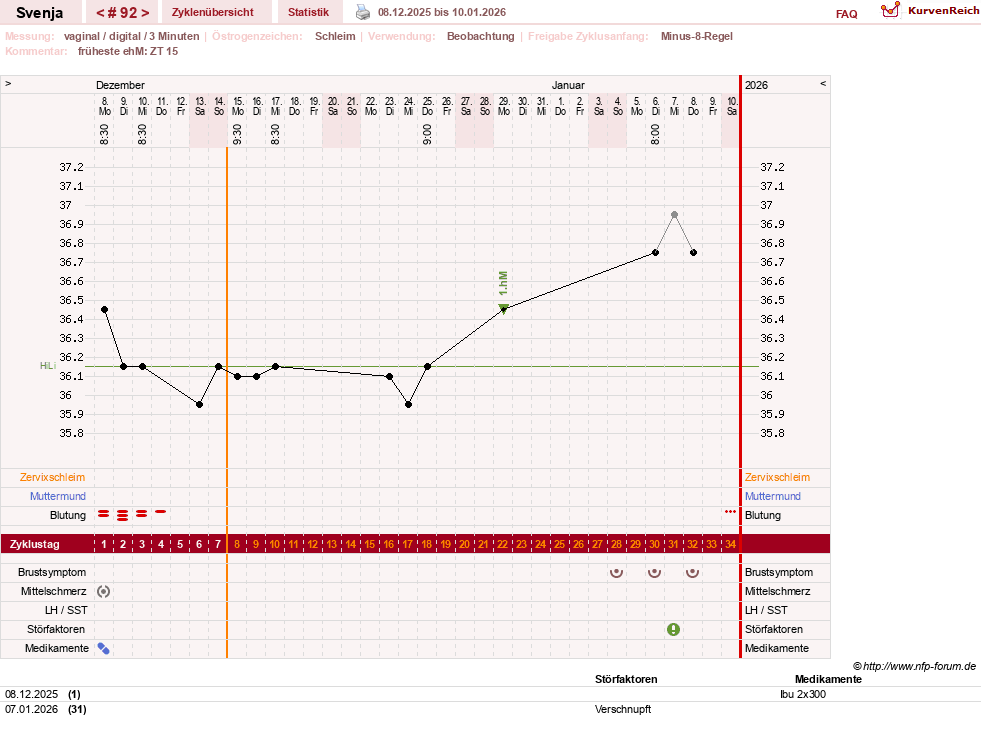Screen dimensions: 981x738
Task: Click the 8:00 measurement time on 6. Di
Action: tap(655, 134)
